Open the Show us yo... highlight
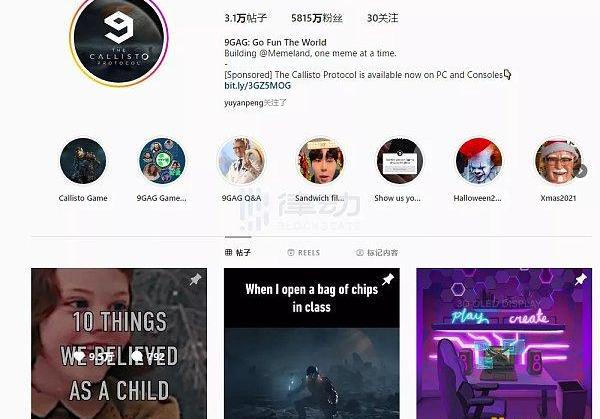Screen dimensions: 600x419 [399, 161]
